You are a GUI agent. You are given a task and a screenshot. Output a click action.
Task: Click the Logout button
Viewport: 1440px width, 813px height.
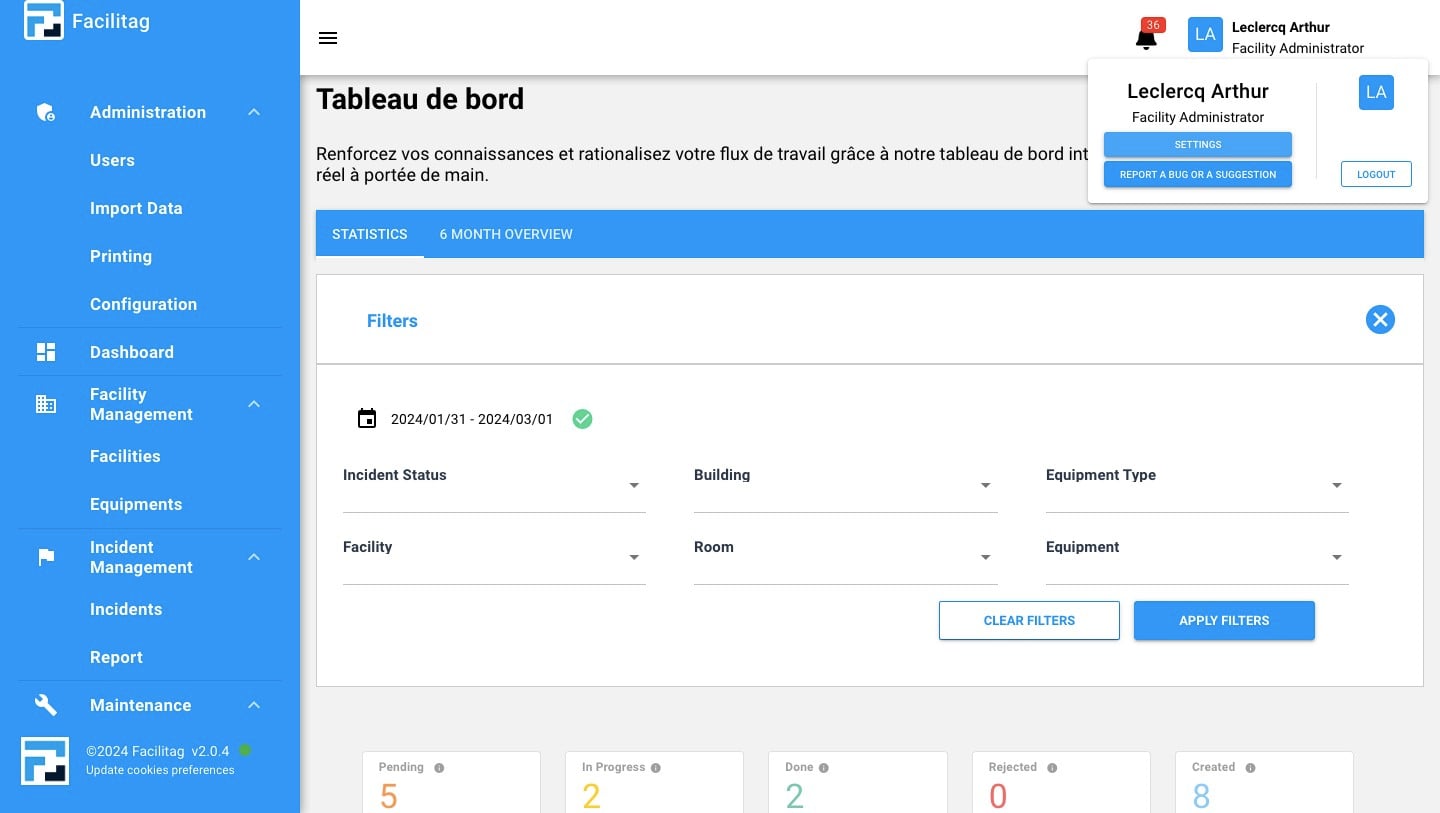pos(1375,174)
